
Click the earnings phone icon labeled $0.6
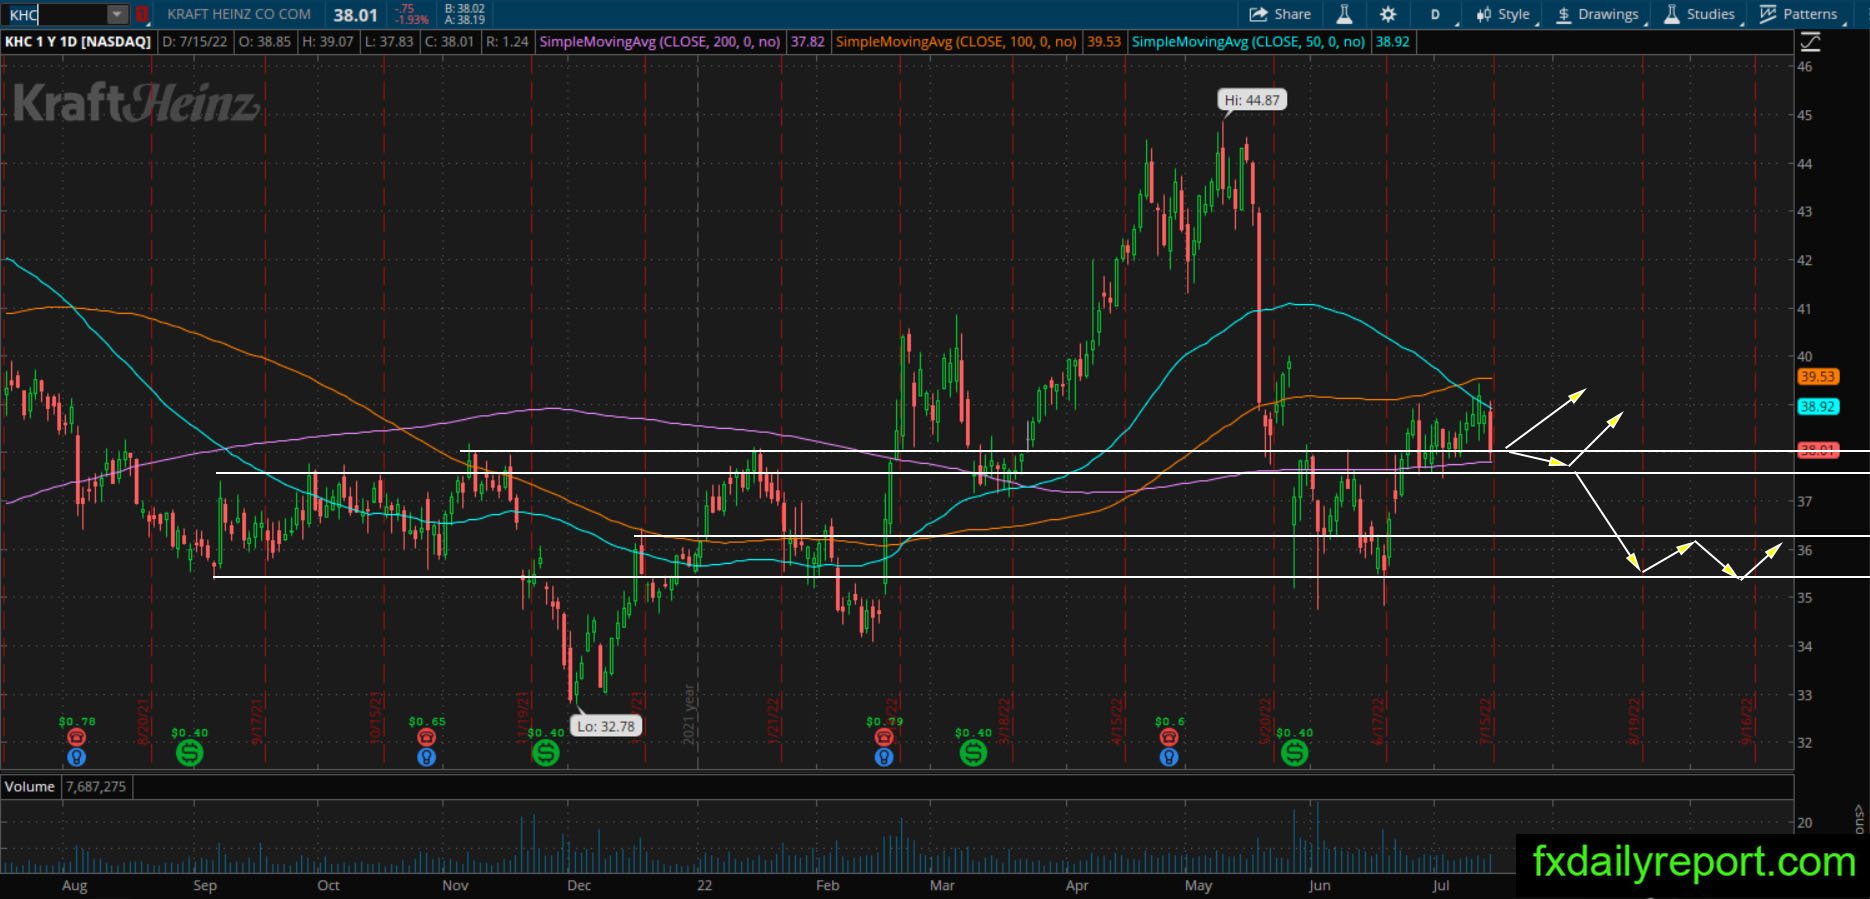pyautogui.click(x=1169, y=737)
